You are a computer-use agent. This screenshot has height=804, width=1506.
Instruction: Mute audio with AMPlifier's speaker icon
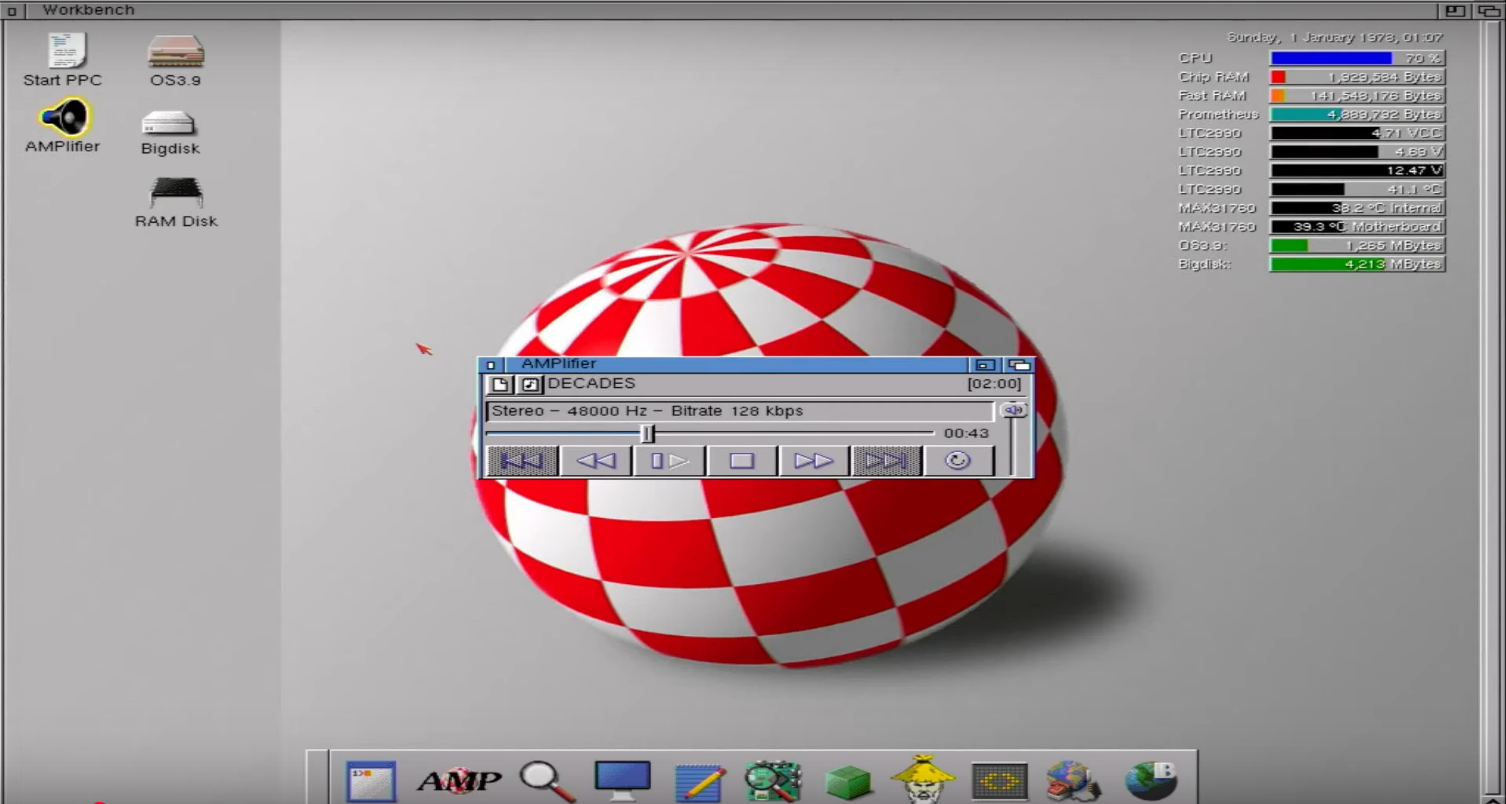click(x=1014, y=410)
